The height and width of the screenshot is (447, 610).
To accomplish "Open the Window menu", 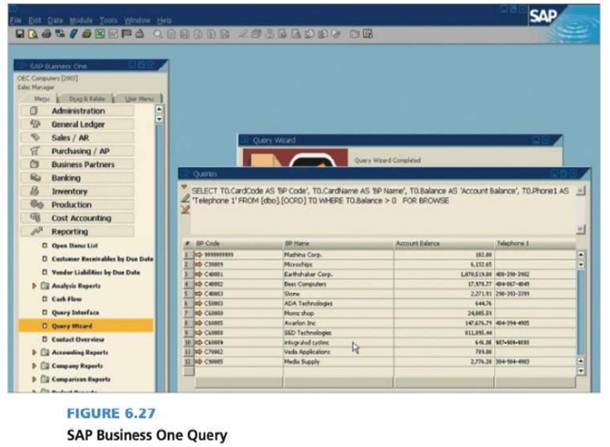I will coord(137,20).
